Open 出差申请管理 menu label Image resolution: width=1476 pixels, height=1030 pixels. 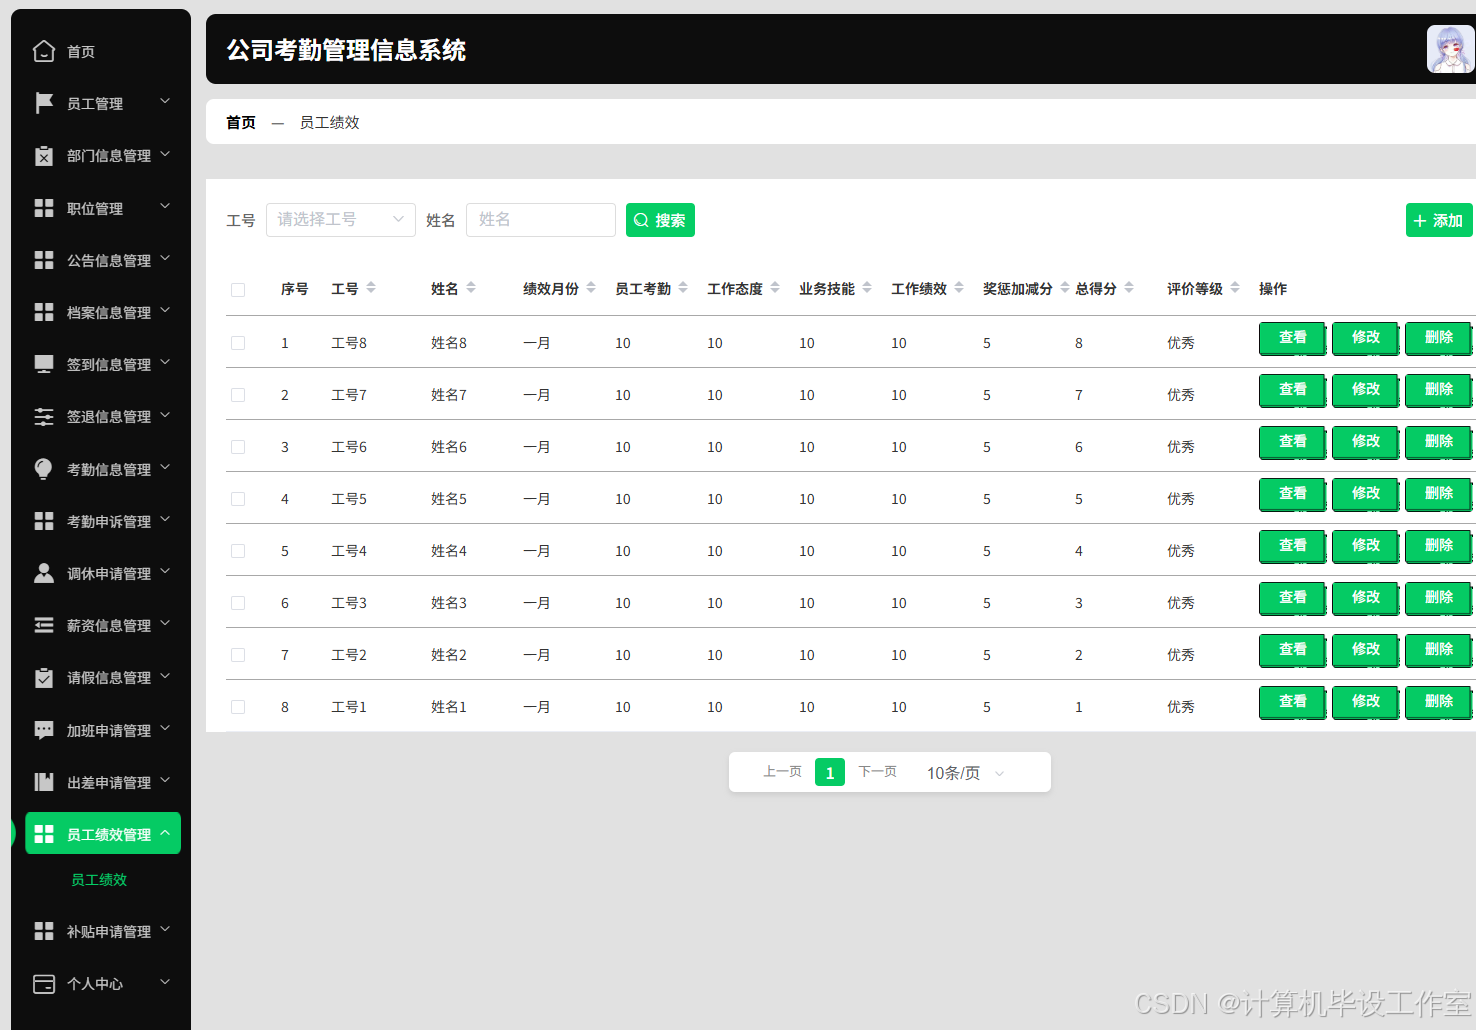click(109, 783)
